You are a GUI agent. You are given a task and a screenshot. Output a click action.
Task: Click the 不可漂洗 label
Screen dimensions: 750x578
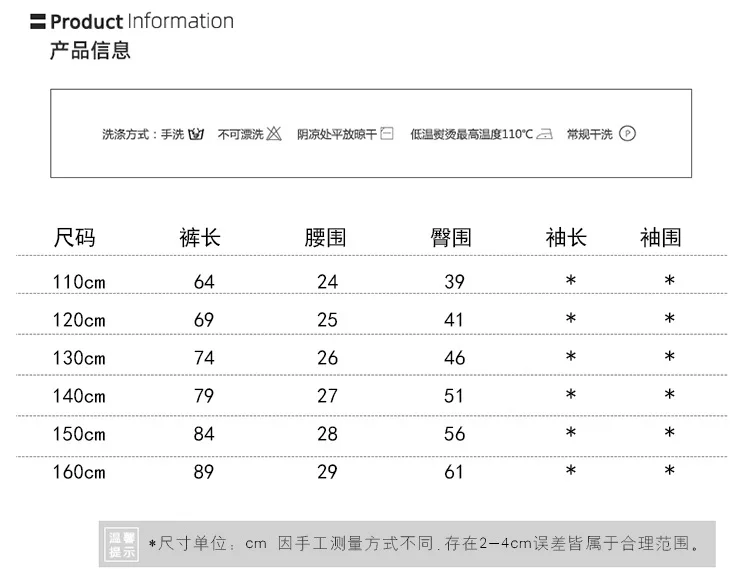click(241, 134)
